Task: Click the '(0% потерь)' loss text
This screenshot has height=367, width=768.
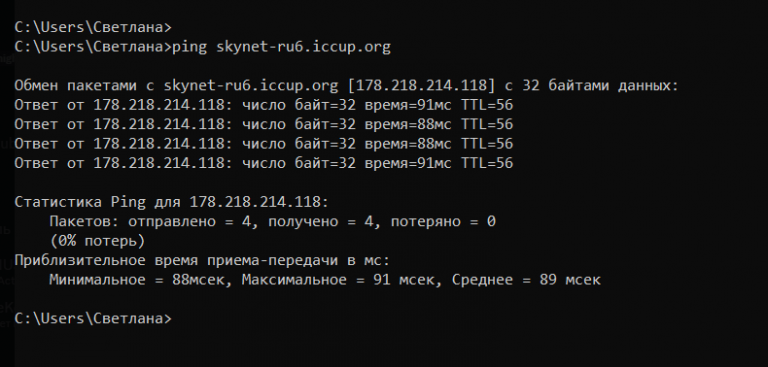Action: (x=97, y=241)
